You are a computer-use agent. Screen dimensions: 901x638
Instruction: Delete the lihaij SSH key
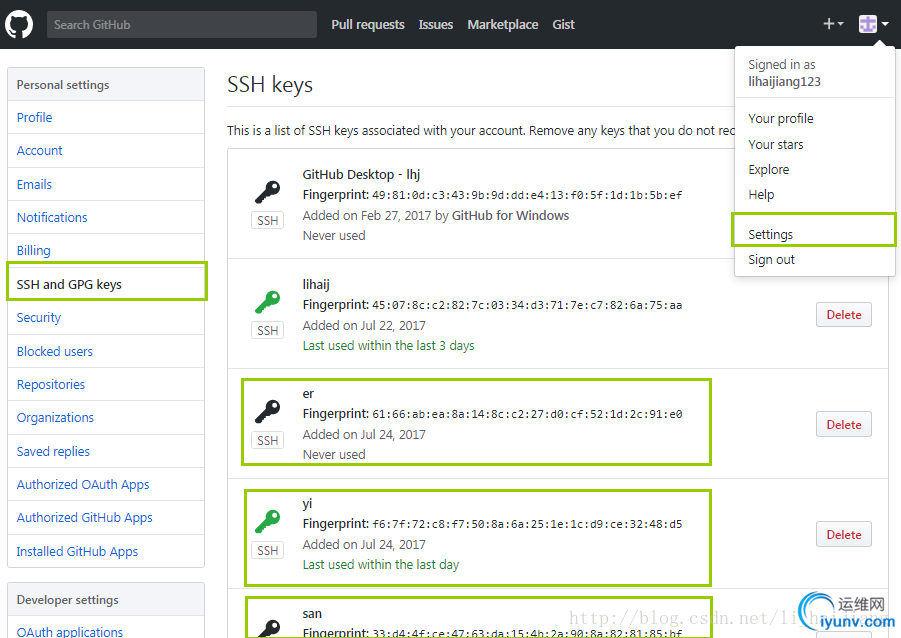[x=844, y=315]
